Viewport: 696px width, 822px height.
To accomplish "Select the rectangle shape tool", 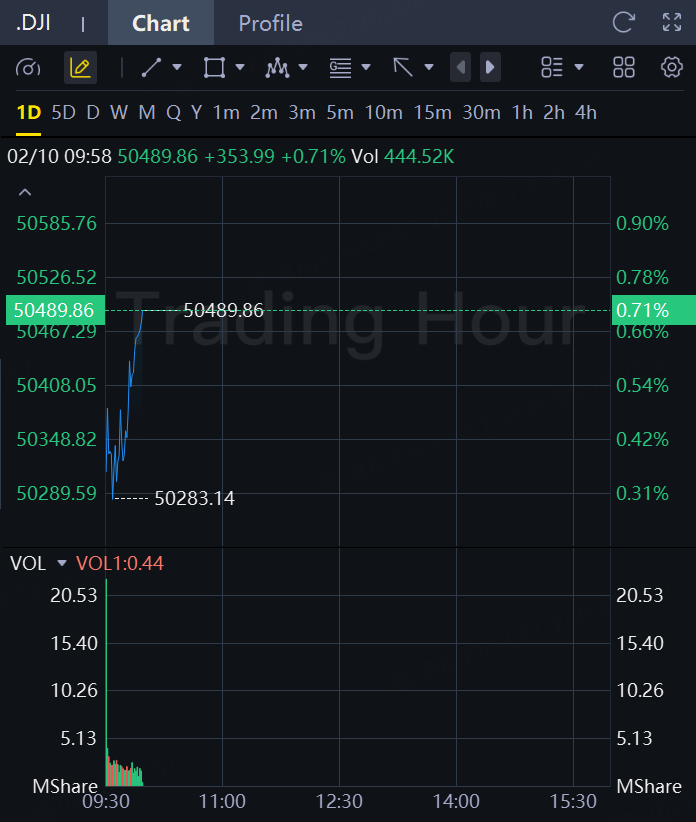I will point(214,68).
